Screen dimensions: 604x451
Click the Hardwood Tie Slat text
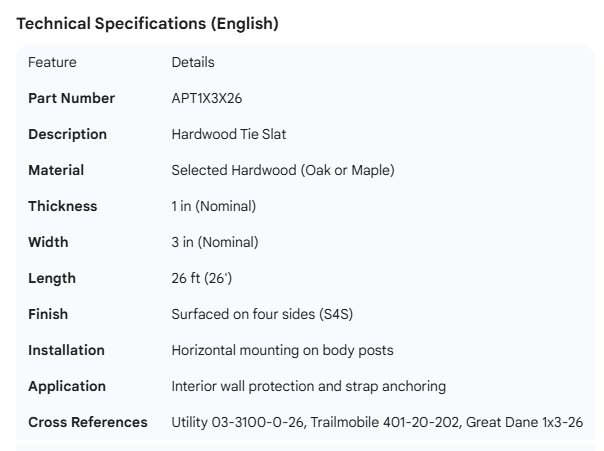coord(229,134)
